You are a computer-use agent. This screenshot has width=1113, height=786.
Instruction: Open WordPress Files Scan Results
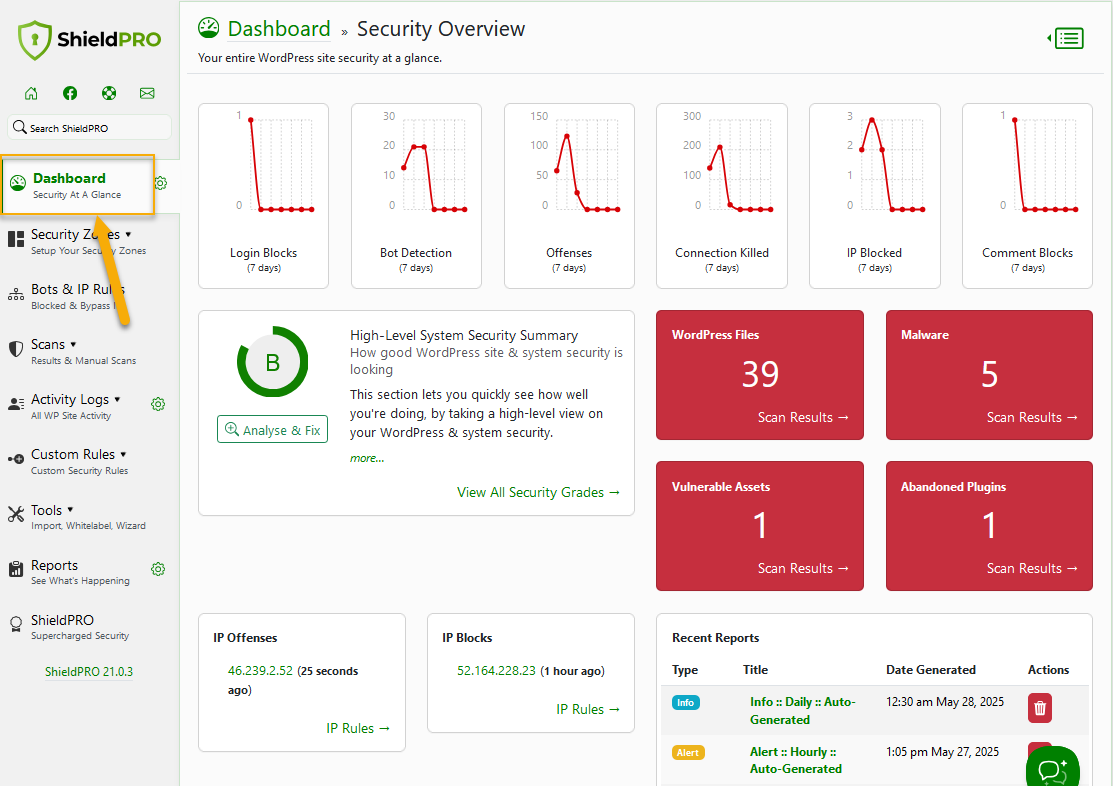[x=803, y=417]
